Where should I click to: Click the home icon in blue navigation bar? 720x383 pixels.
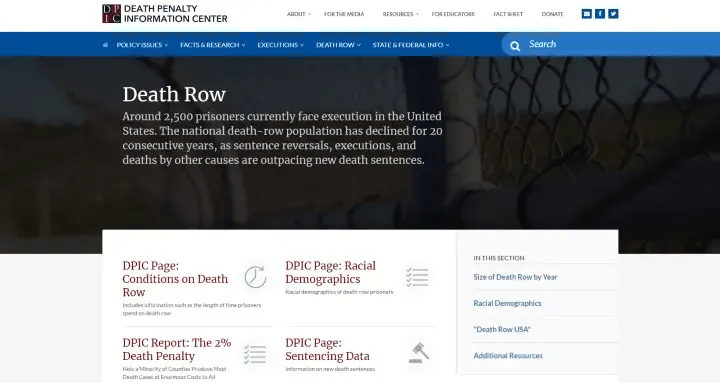tap(106, 45)
